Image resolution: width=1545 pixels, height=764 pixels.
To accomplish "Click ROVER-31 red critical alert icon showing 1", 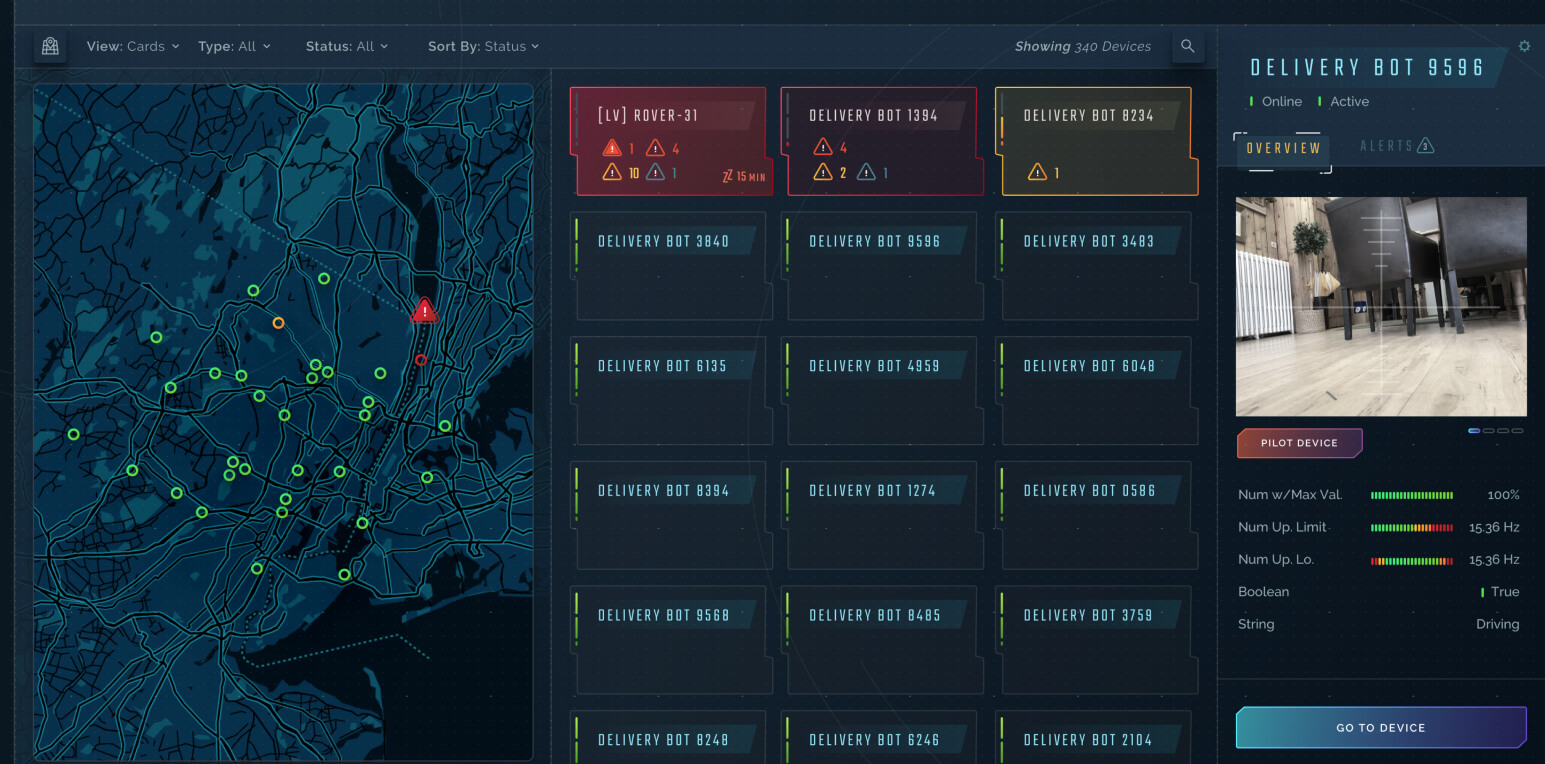I will (612, 148).
